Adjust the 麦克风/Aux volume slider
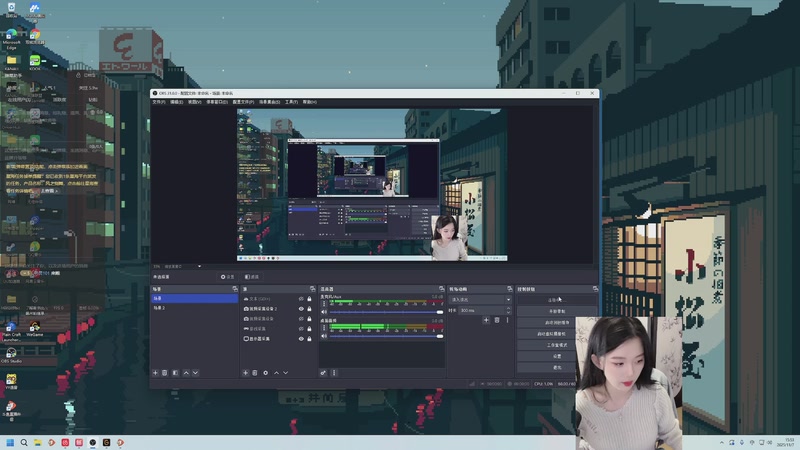The width and height of the screenshot is (800, 450). 386,312
